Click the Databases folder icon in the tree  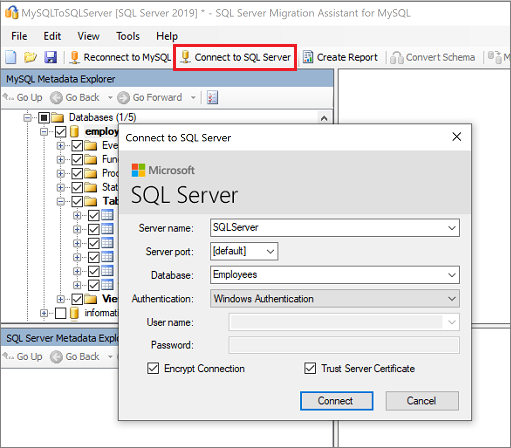(x=58, y=118)
